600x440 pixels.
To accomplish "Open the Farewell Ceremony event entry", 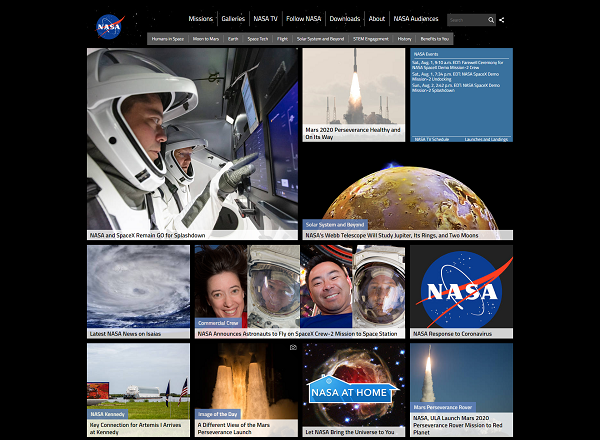I will click(458, 65).
